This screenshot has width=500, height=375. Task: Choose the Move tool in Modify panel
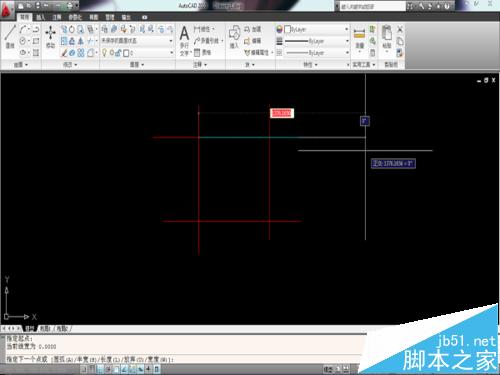[x=50, y=36]
